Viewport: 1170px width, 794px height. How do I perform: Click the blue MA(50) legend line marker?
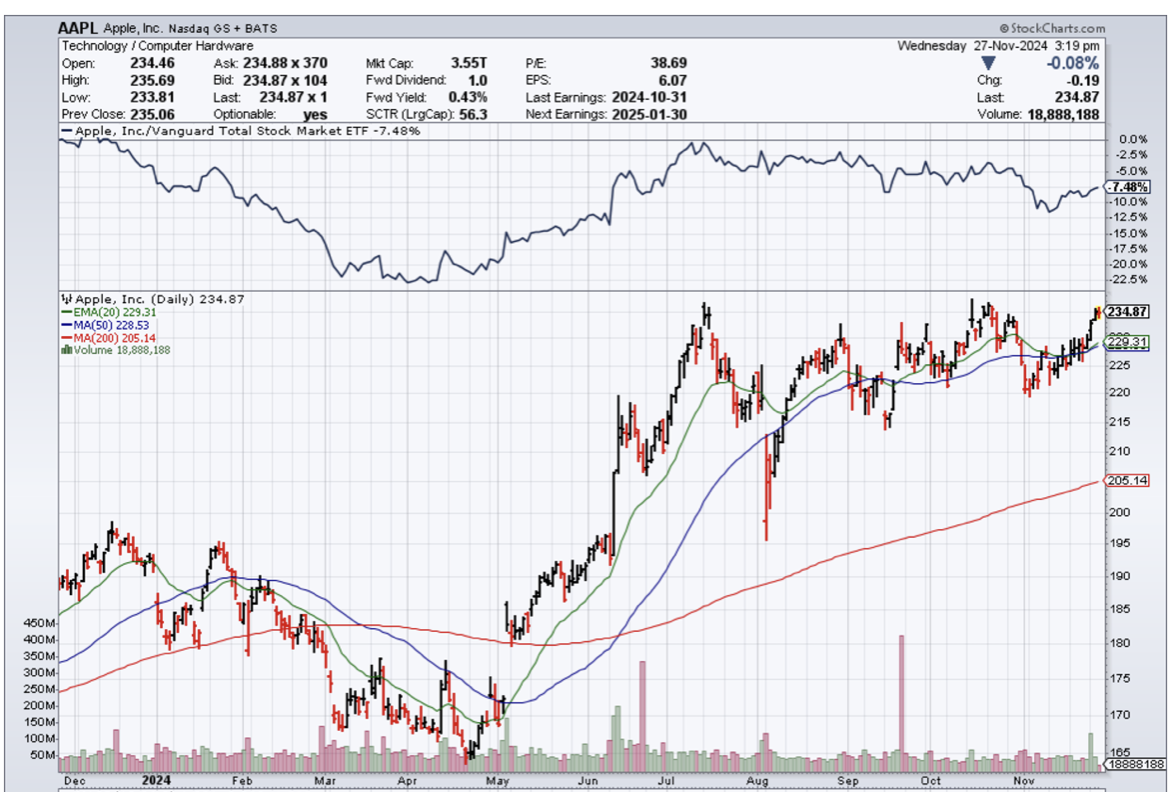pos(66,325)
